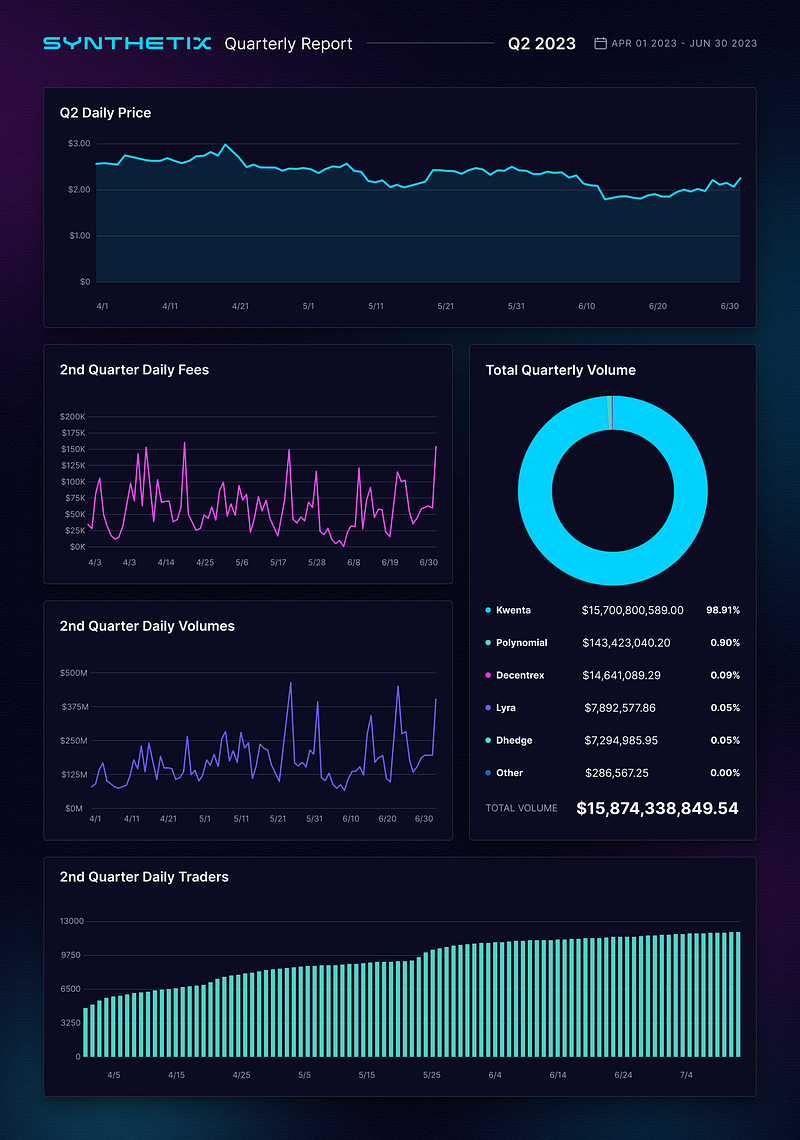Click the 'Decentrex' legend label
The image size is (800, 1140).
(520, 675)
